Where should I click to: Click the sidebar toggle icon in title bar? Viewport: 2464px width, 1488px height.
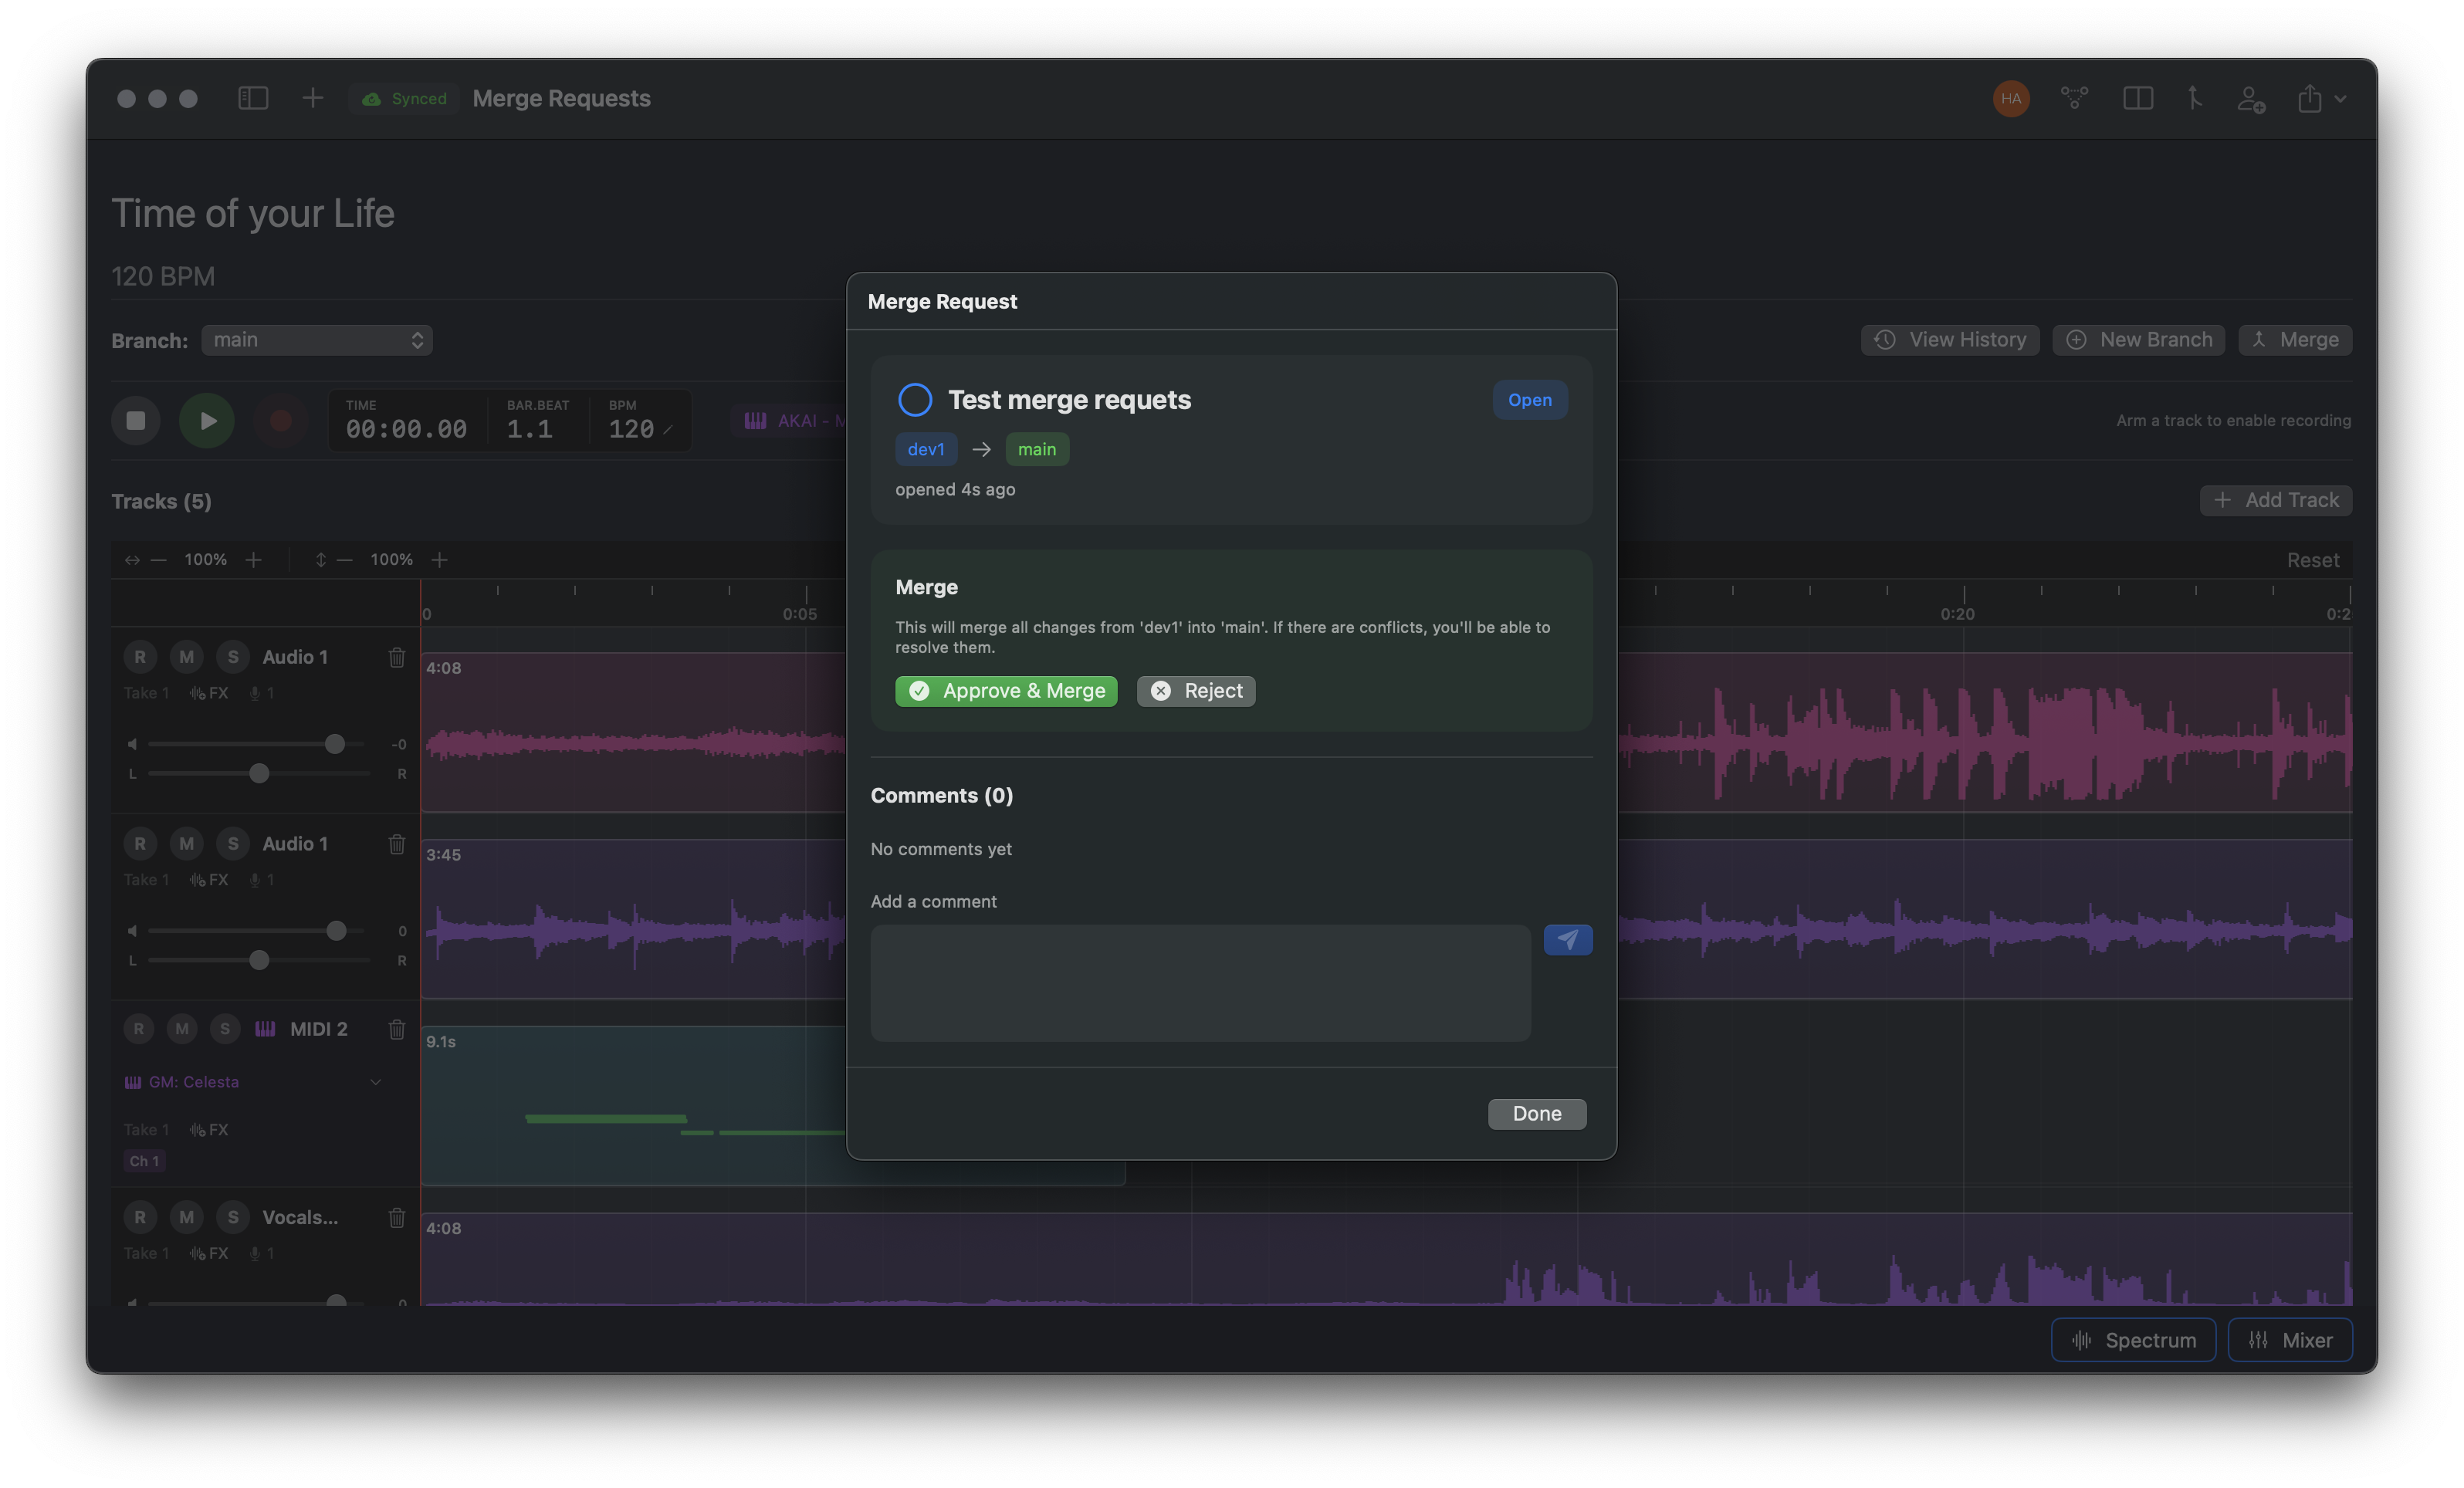tap(253, 98)
